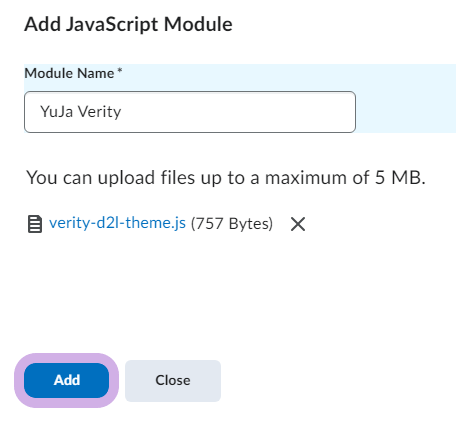Click the word JavaScript in the dialog title
456x423 pixels.
pyautogui.click(x=112, y=24)
